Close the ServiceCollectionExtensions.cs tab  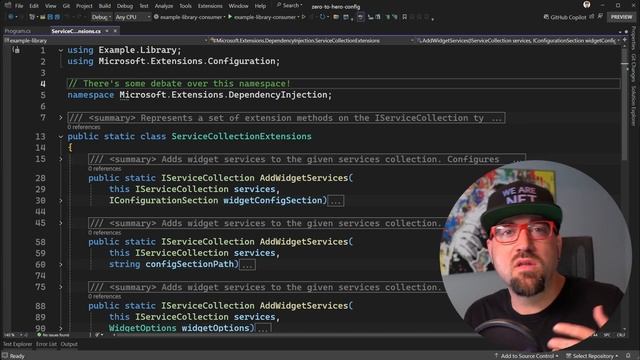coord(115,31)
